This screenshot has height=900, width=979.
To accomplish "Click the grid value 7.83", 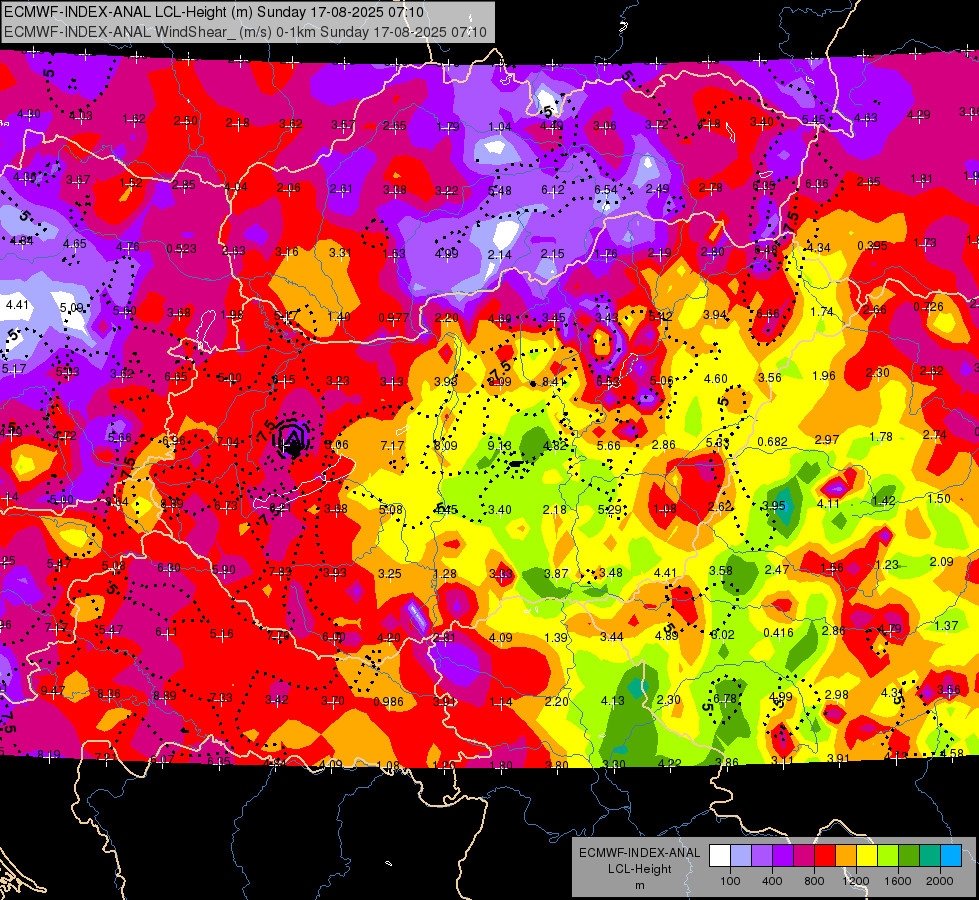I will point(280,572).
